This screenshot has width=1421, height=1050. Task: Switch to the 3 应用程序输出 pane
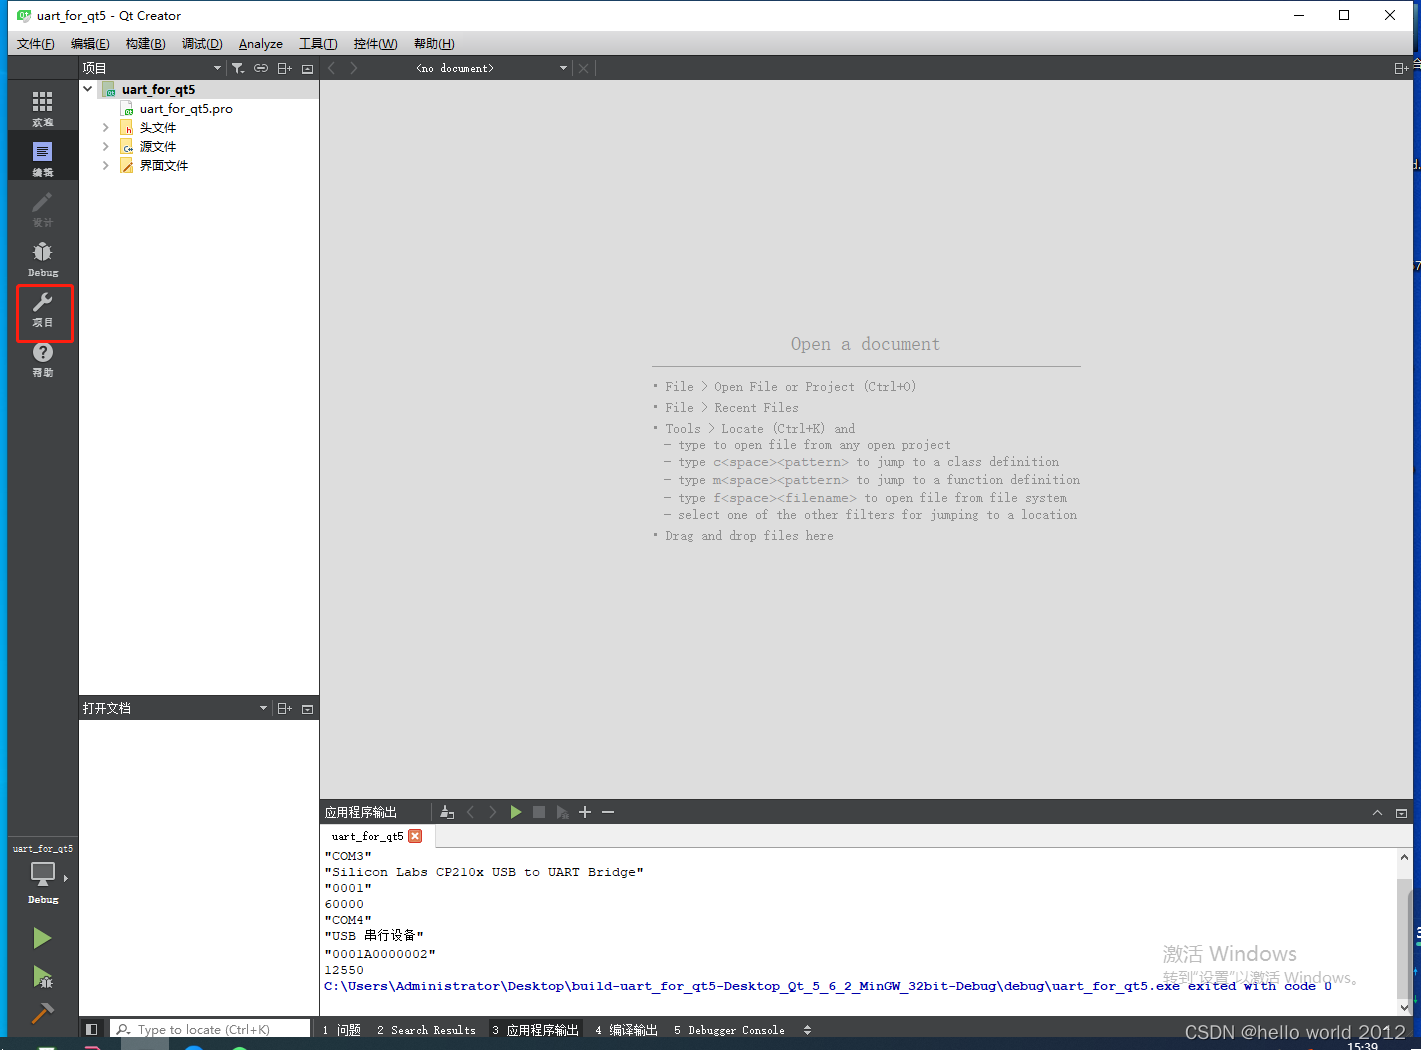point(536,1030)
